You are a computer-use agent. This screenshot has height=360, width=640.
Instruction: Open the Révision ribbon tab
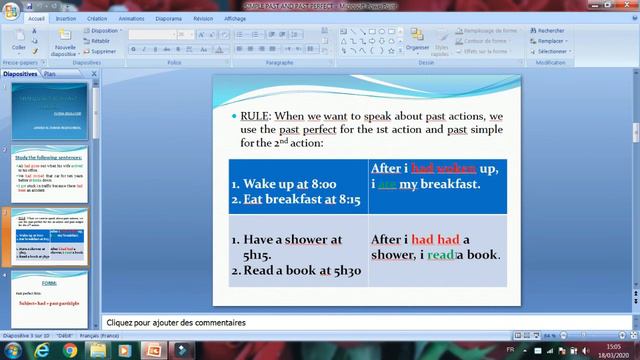coord(203,19)
